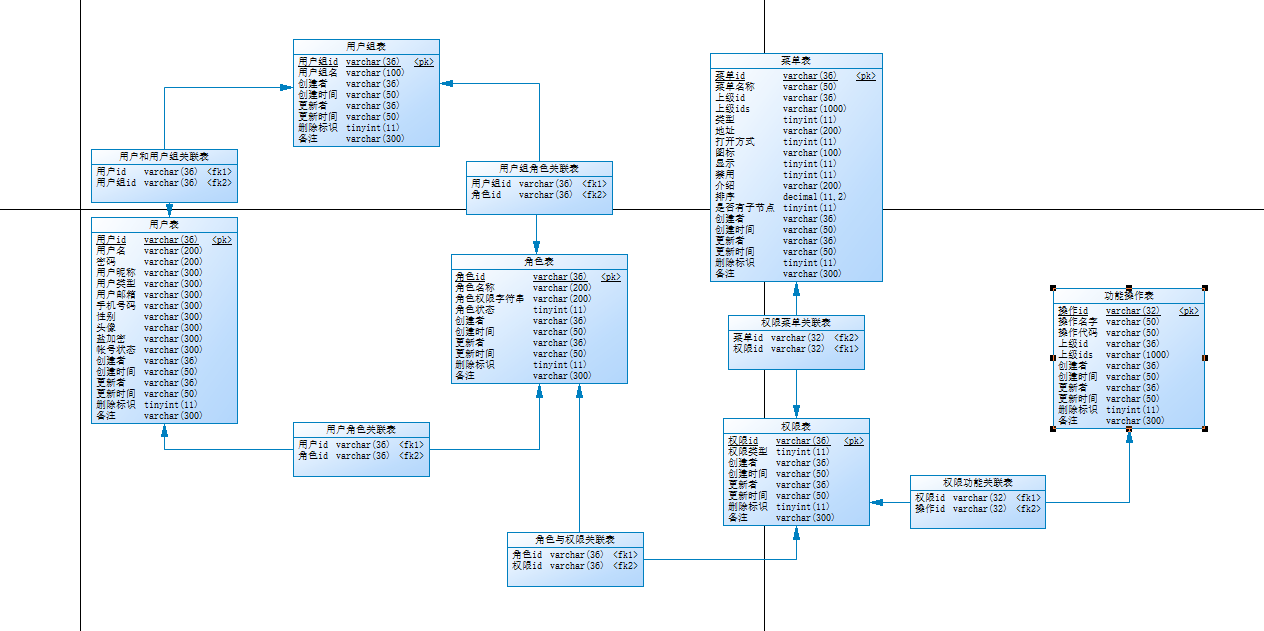Click 权限id foreign key in 权限功能关联表
1264x631 pixels.
(978, 498)
